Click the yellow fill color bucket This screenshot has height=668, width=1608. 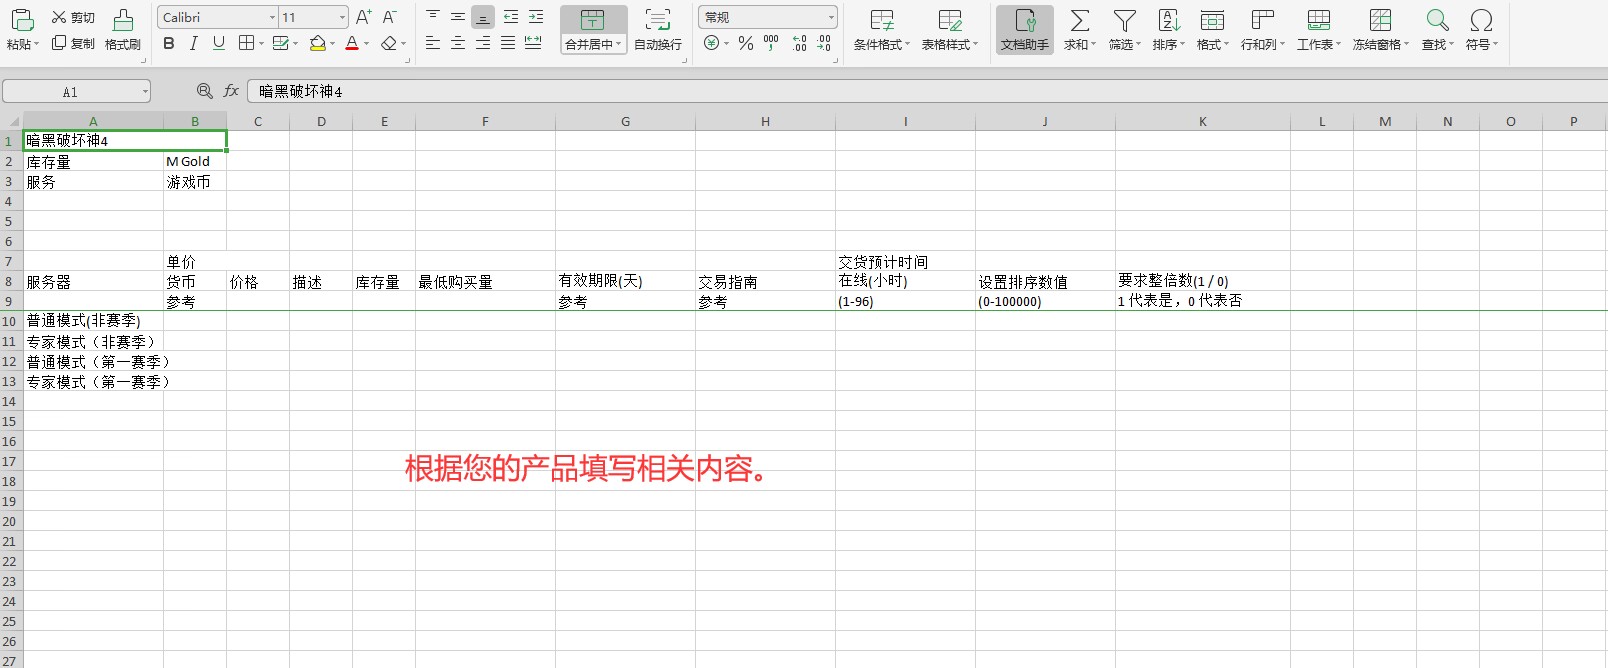coord(318,43)
